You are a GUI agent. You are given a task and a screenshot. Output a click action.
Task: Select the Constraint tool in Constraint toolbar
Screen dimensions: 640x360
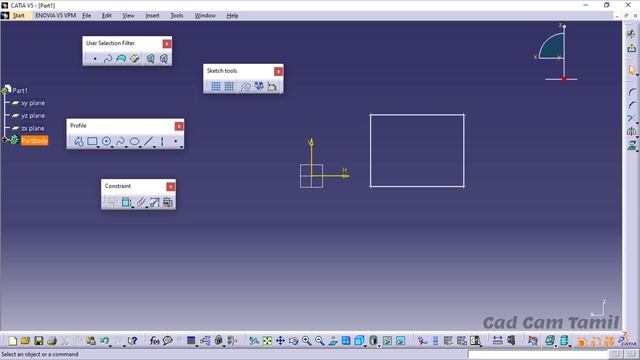(x=126, y=202)
